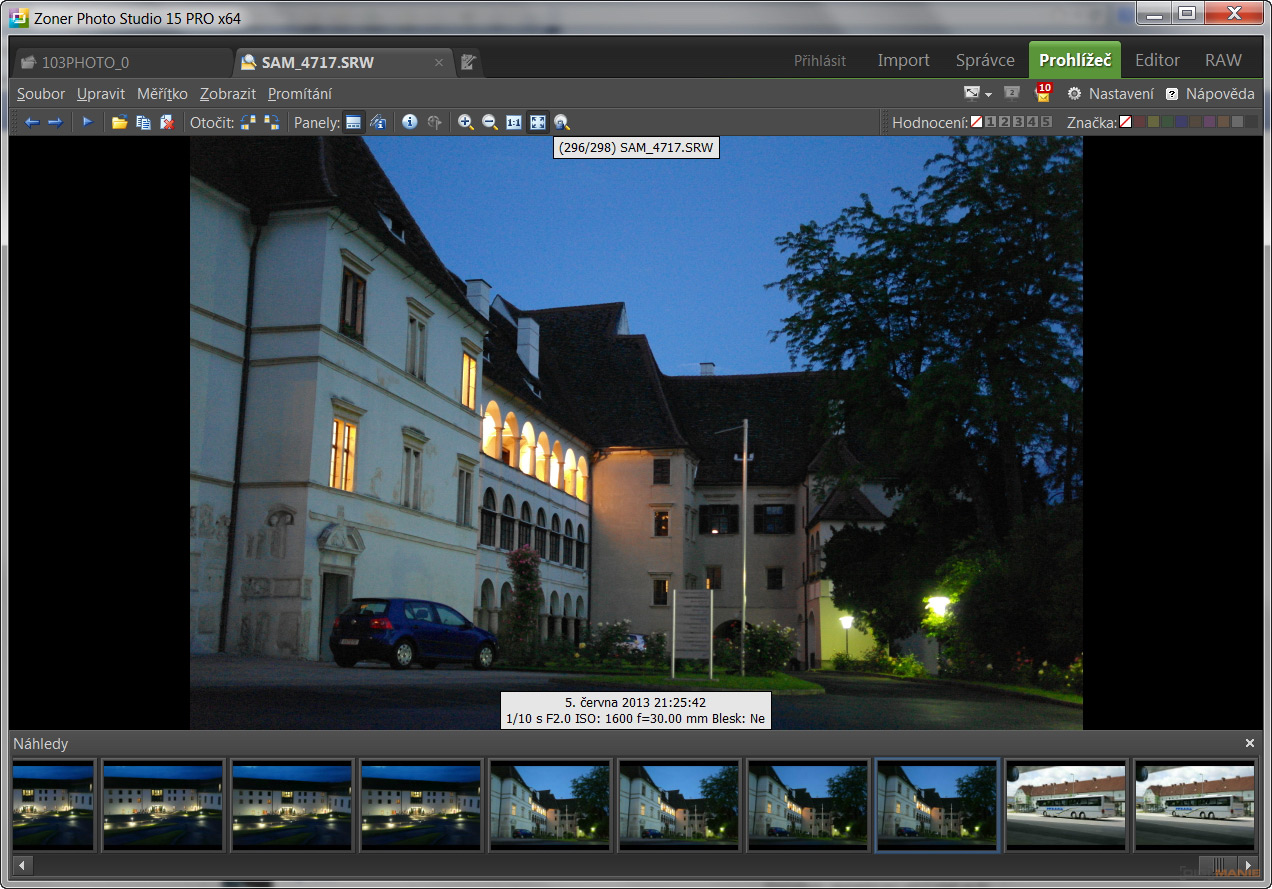Open the notification messages icon showing 10

(x=1043, y=93)
